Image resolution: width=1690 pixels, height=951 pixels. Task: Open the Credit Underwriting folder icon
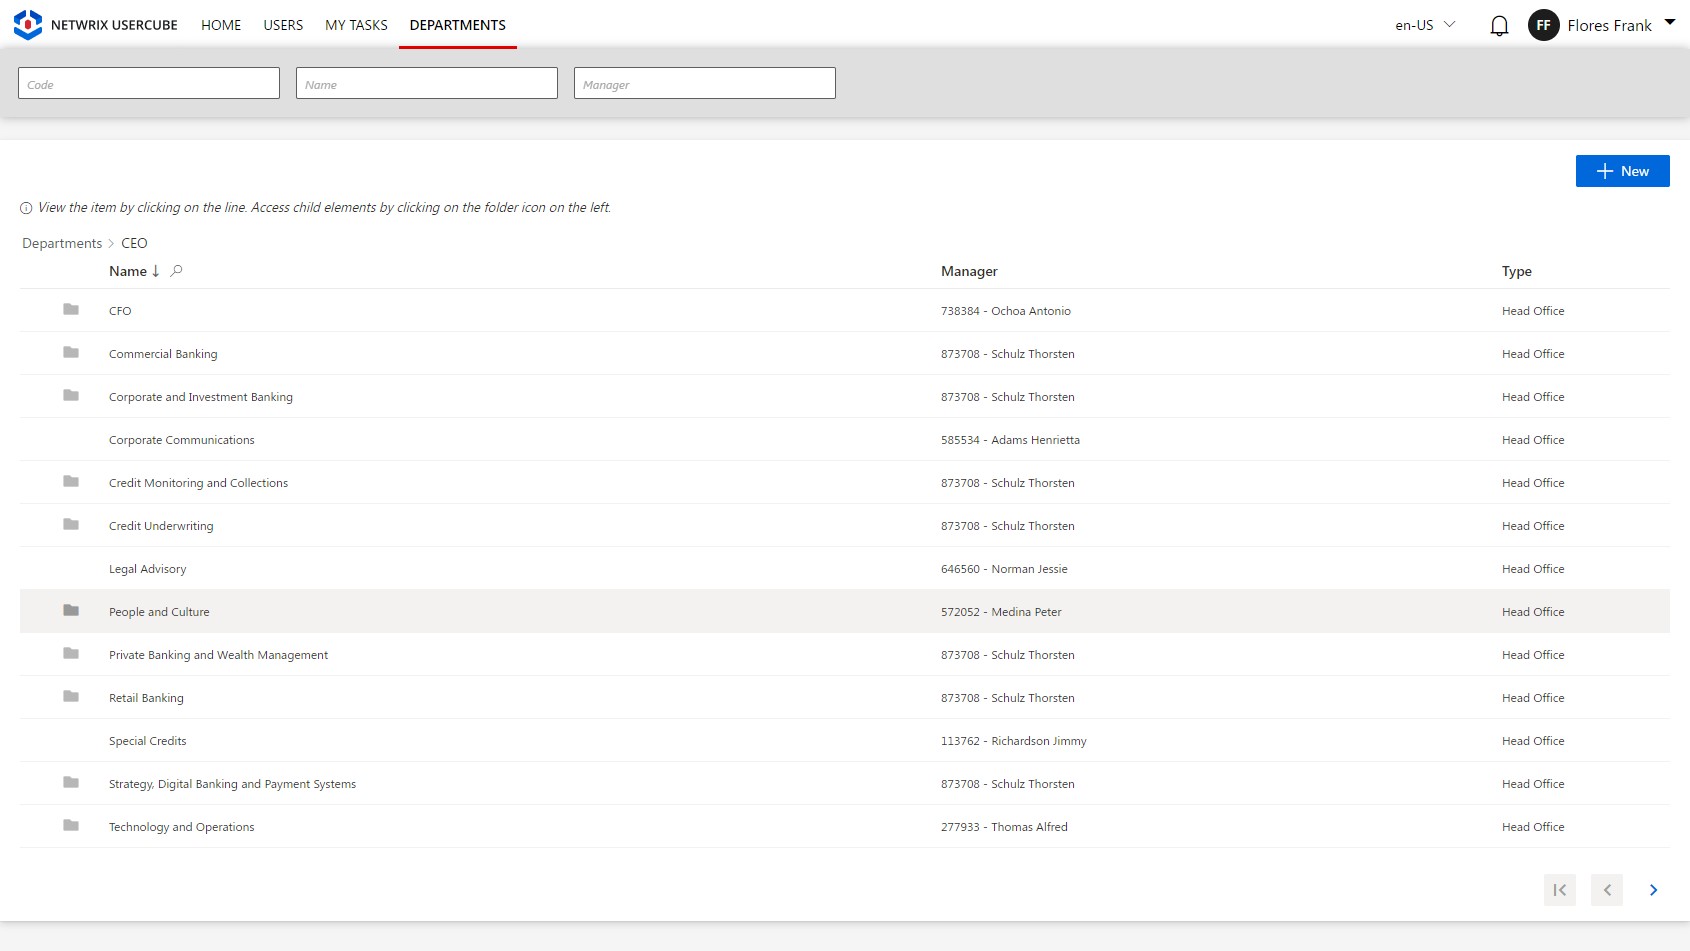[70, 524]
